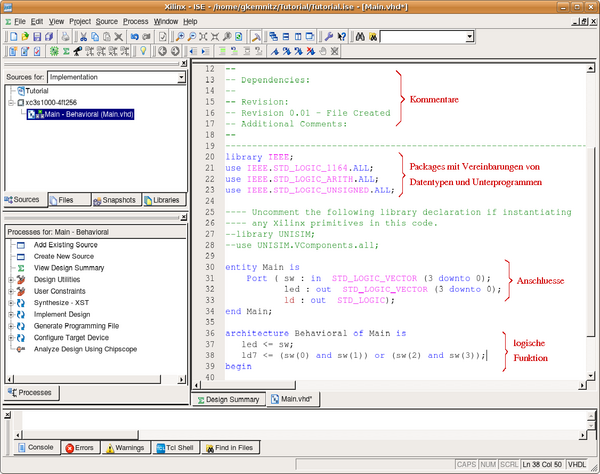Viewport: 600px width, 474px height.
Task: Click the Open file folder icon
Action: pos(25,37)
